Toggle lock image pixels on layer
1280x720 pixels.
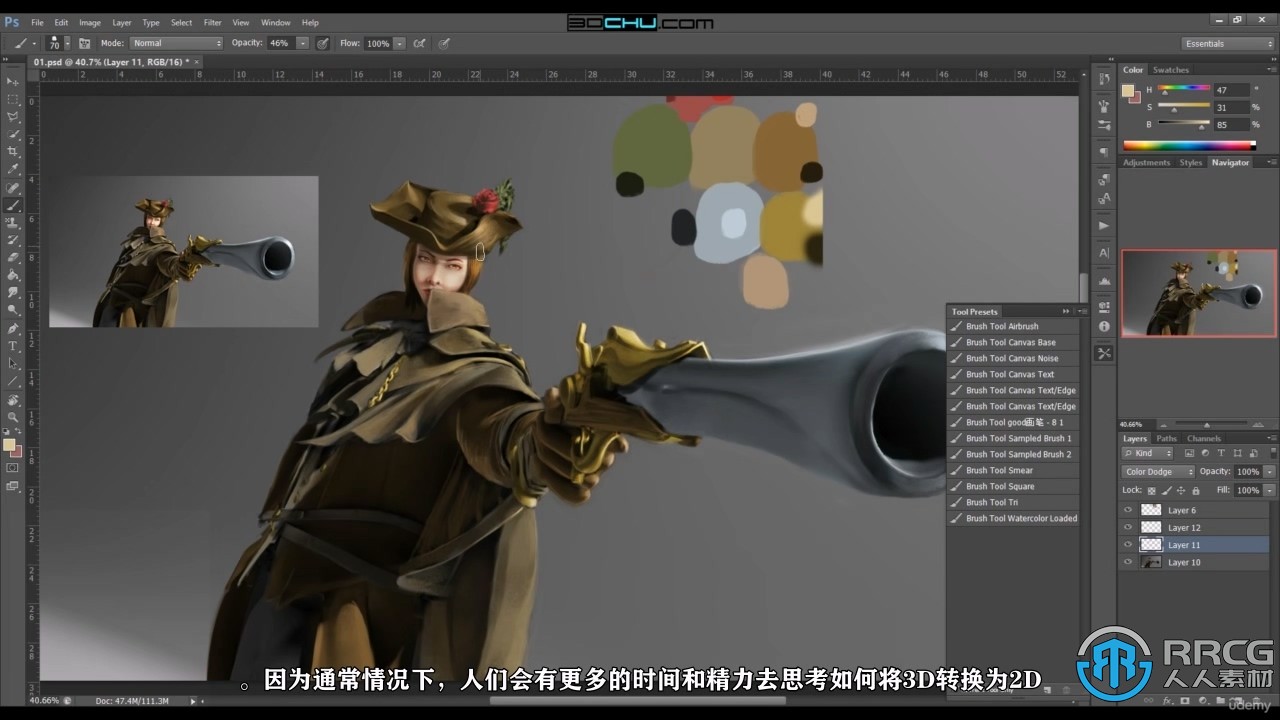coord(1166,491)
